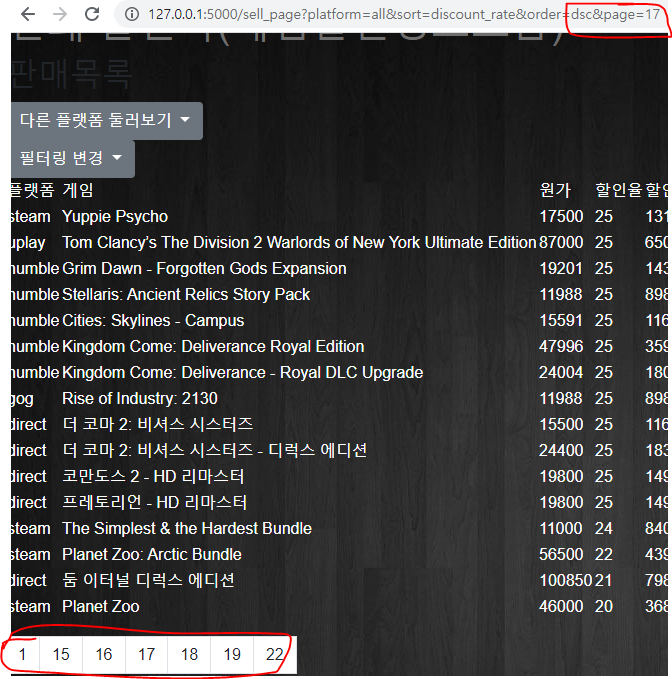Go to pagination page 18
This screenshot has height=679, width=672.
189,654
